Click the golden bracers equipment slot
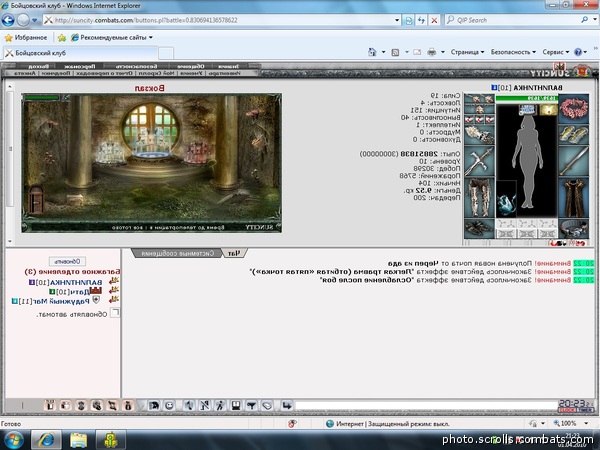600x450 pixels. 574,134
